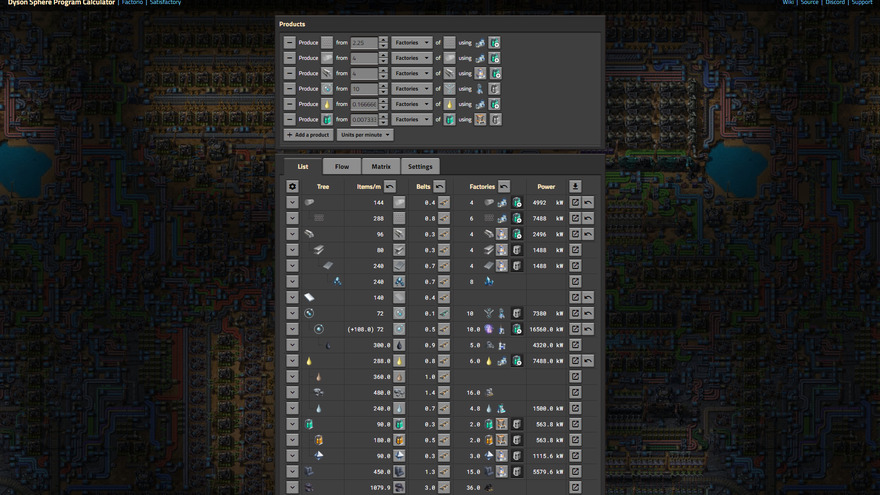Click the export/download icon beside Power
The image size is (880, 495).
click(575, 186)
